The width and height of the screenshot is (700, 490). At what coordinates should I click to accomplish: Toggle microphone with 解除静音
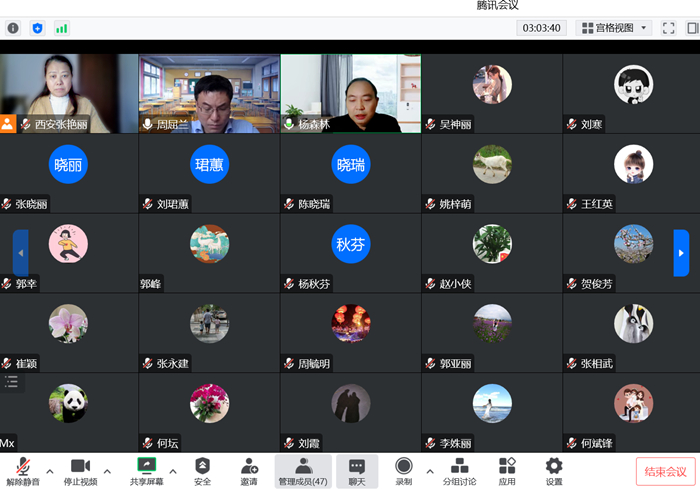(x=22, y=471)
